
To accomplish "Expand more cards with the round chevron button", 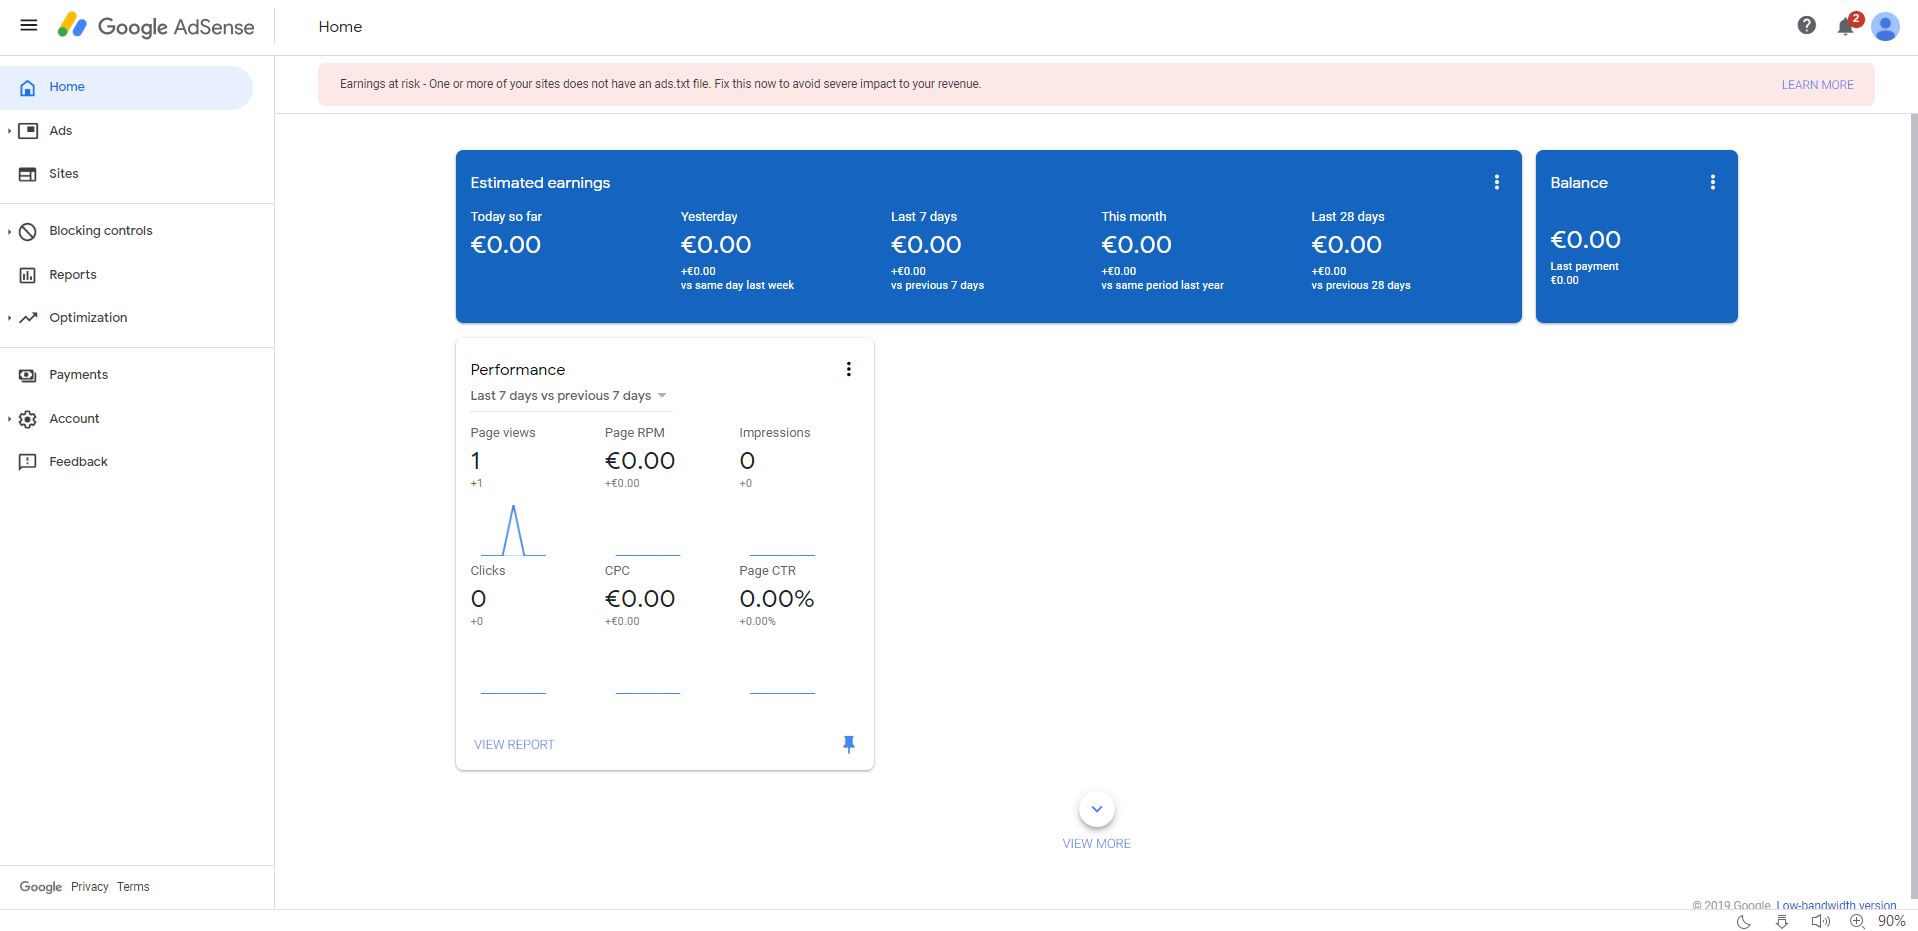I will click(1096, 809).
